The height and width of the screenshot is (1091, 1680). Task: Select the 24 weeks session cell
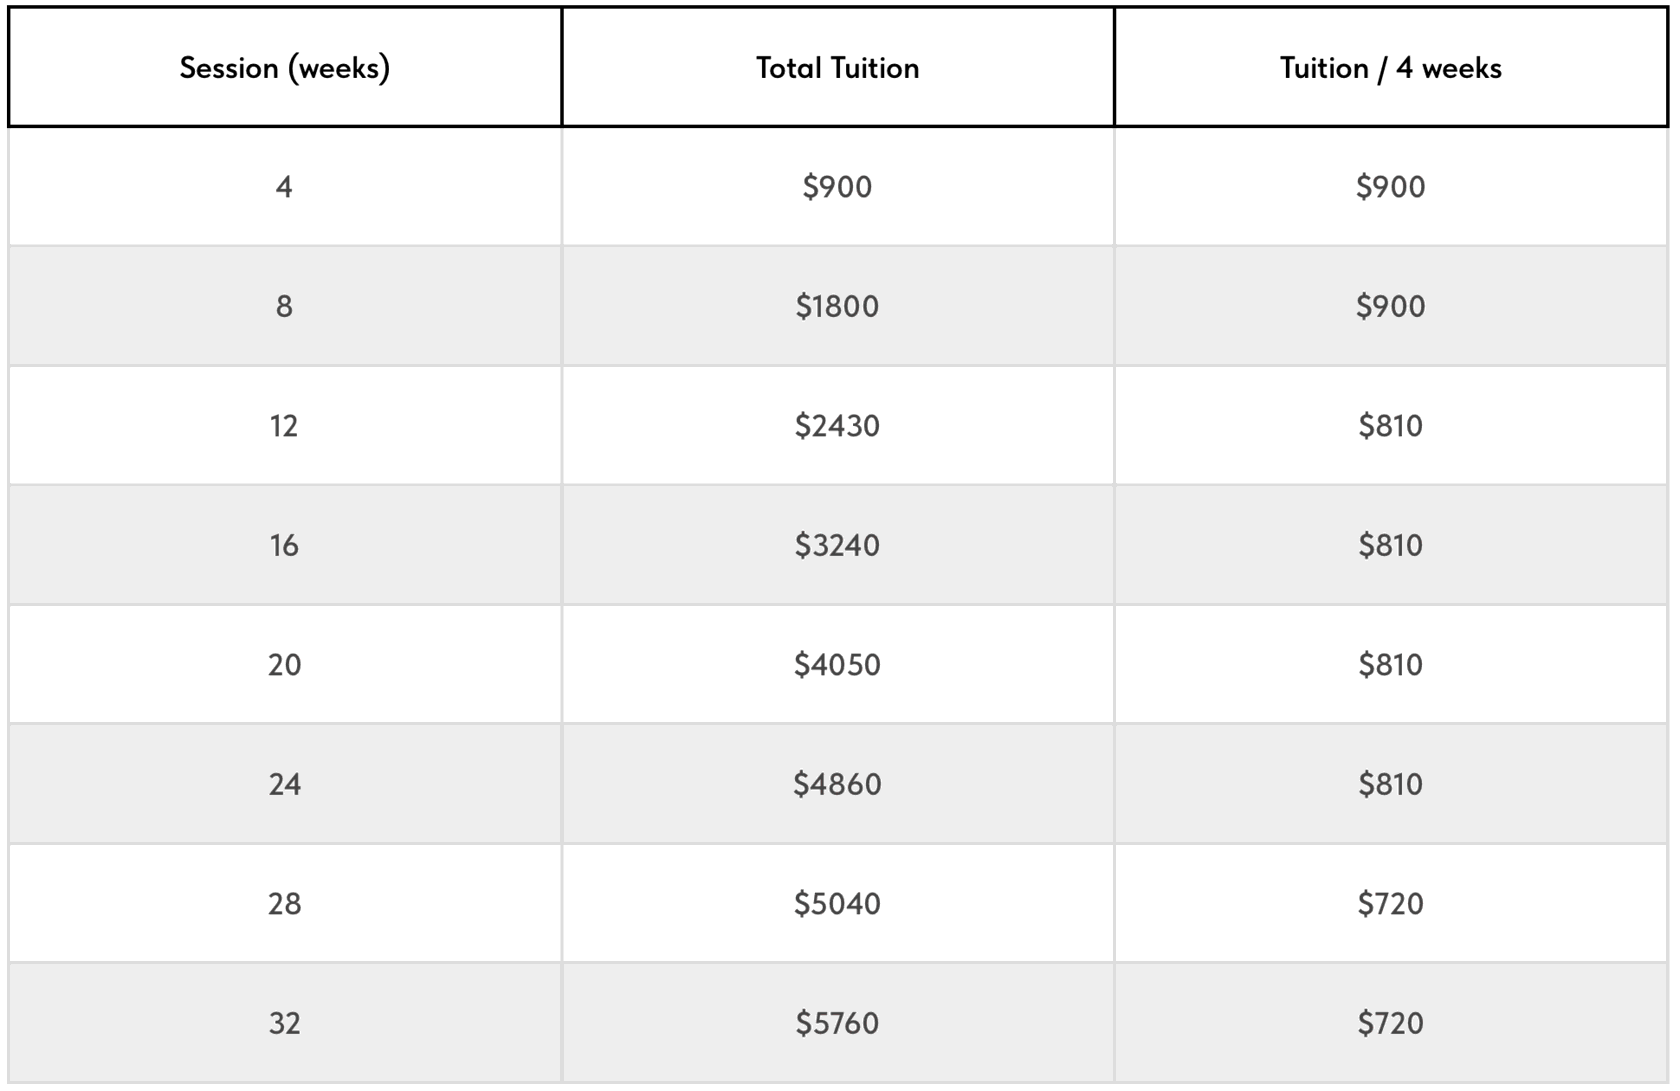[x=285, y=784]
